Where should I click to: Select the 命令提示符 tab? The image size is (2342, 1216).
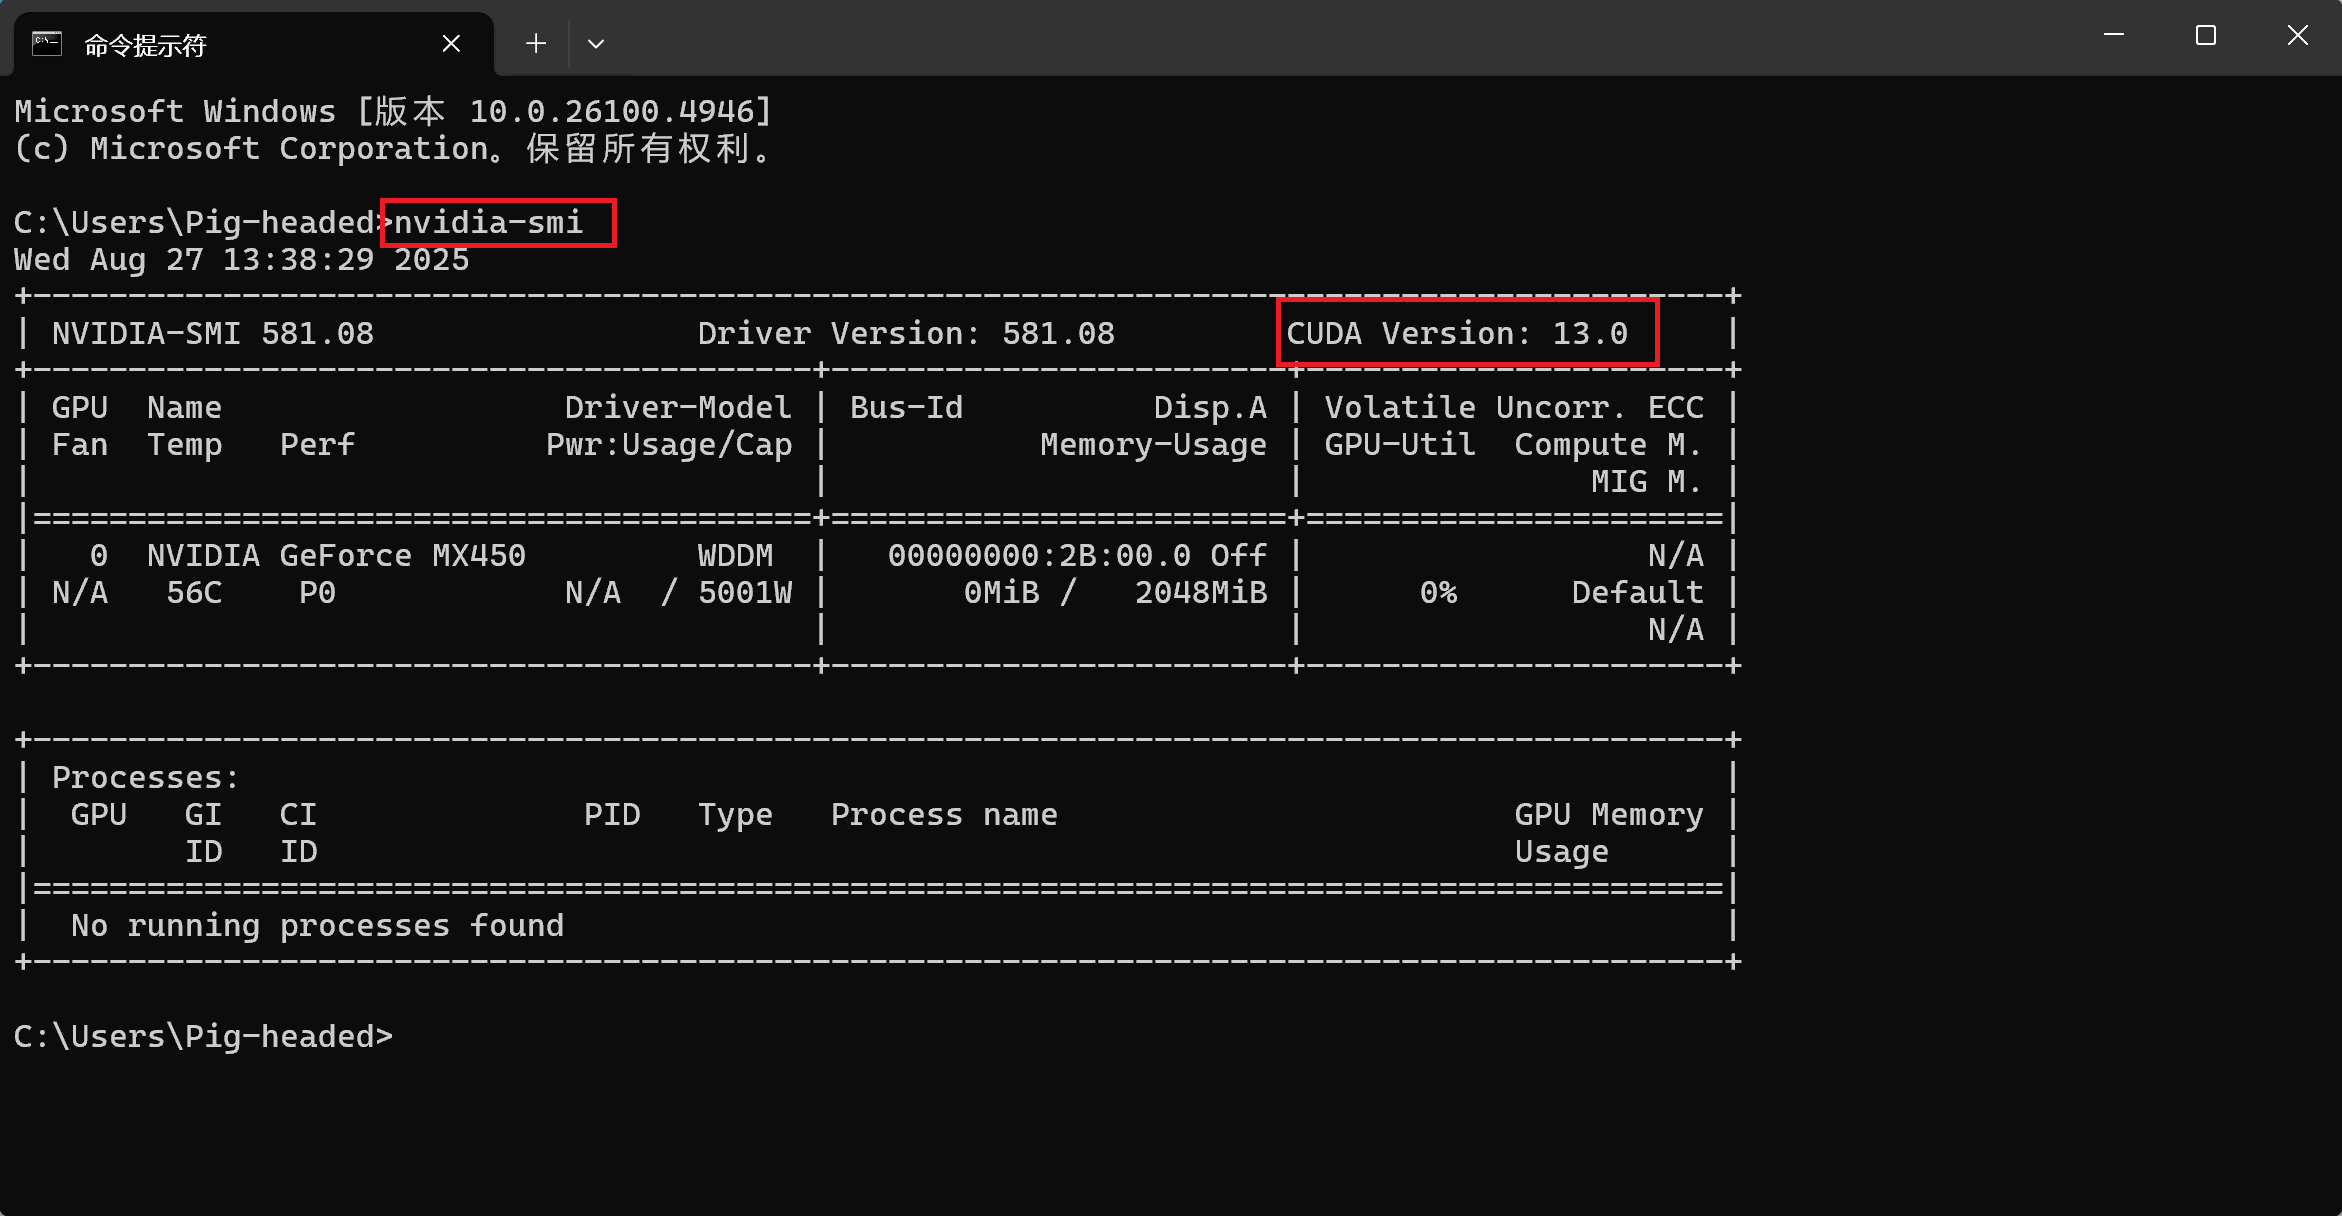pos(254,44)
